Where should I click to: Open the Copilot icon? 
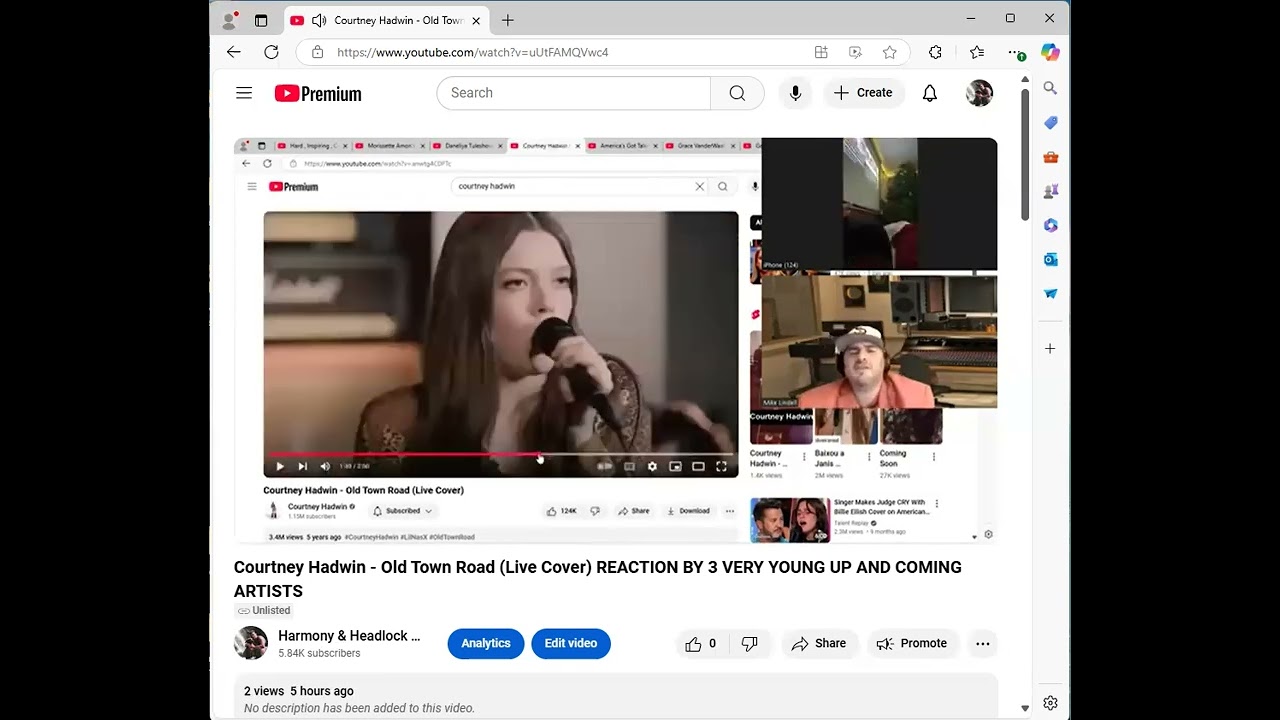1050,52
